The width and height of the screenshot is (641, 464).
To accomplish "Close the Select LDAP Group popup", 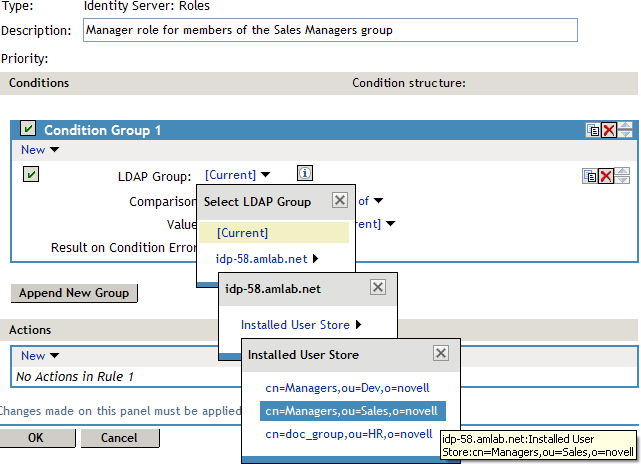I will (339, 201).
